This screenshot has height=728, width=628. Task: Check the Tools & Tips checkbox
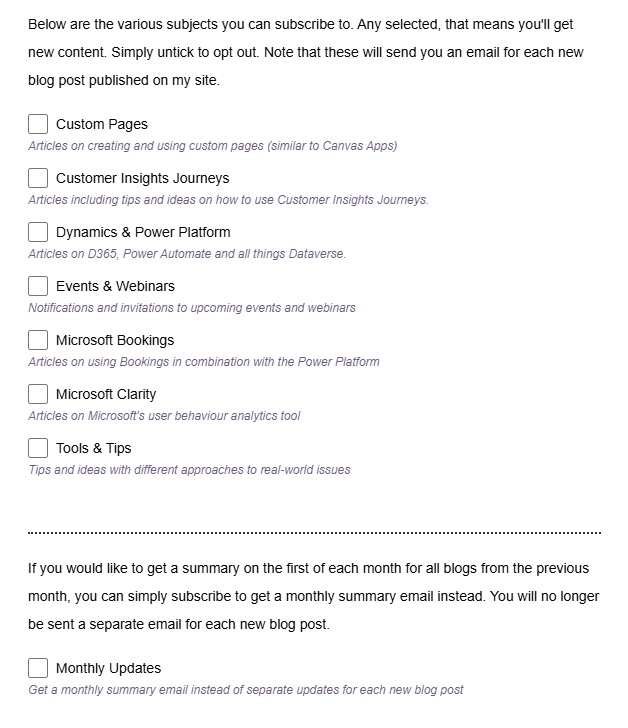click(x=38, y=448)
